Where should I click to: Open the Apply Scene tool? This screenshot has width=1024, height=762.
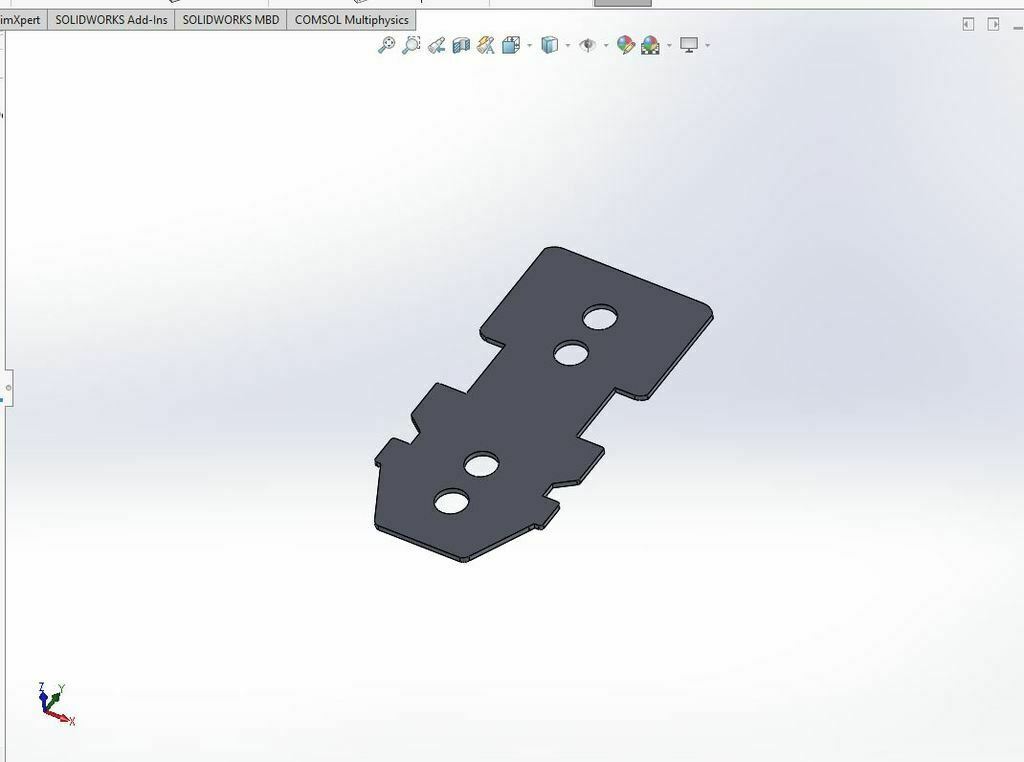[650, 45]
